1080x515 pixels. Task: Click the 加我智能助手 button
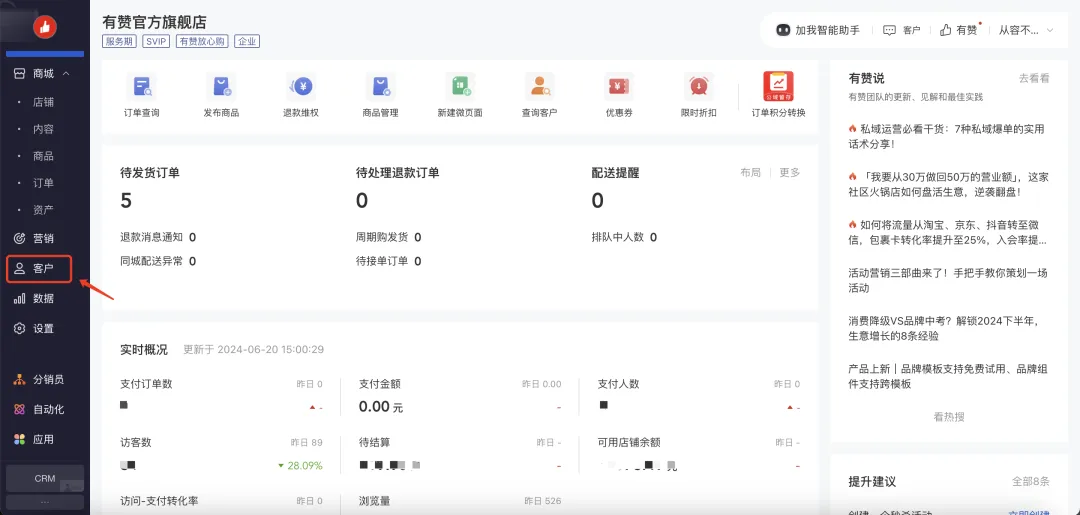point(818,30)
